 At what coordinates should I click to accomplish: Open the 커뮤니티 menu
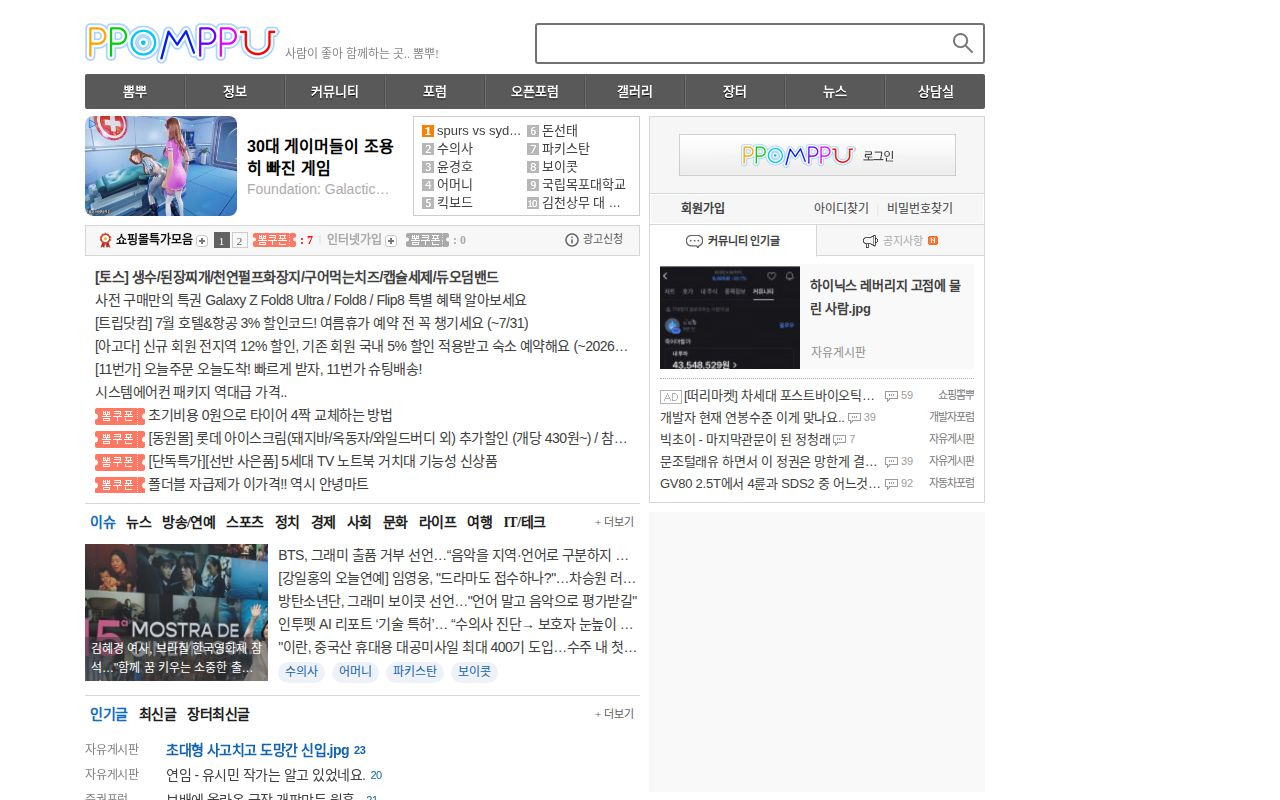[335, 91]
